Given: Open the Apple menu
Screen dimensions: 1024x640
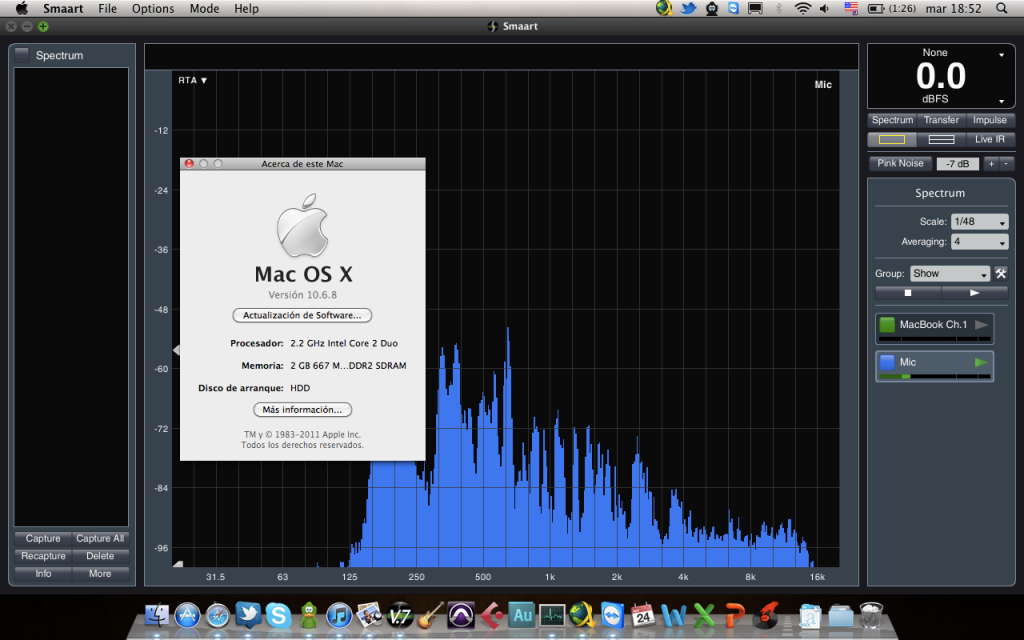Looking at the screenshot, I should point(22,8).
